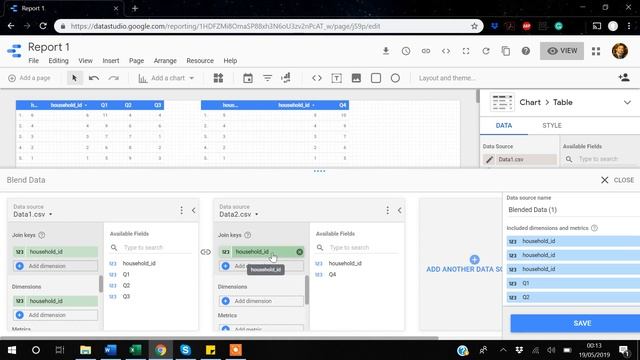Collapse Data2.csv panel arrow

tap(400, 210)
